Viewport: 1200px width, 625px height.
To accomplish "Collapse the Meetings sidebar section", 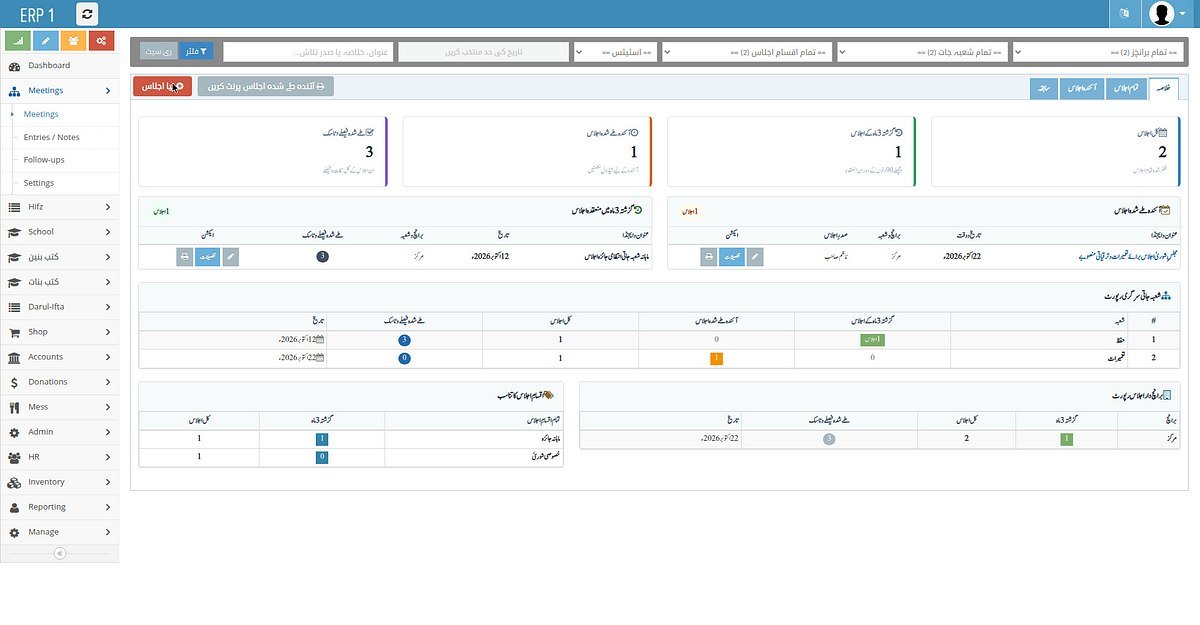I will (x=59, y=91).
